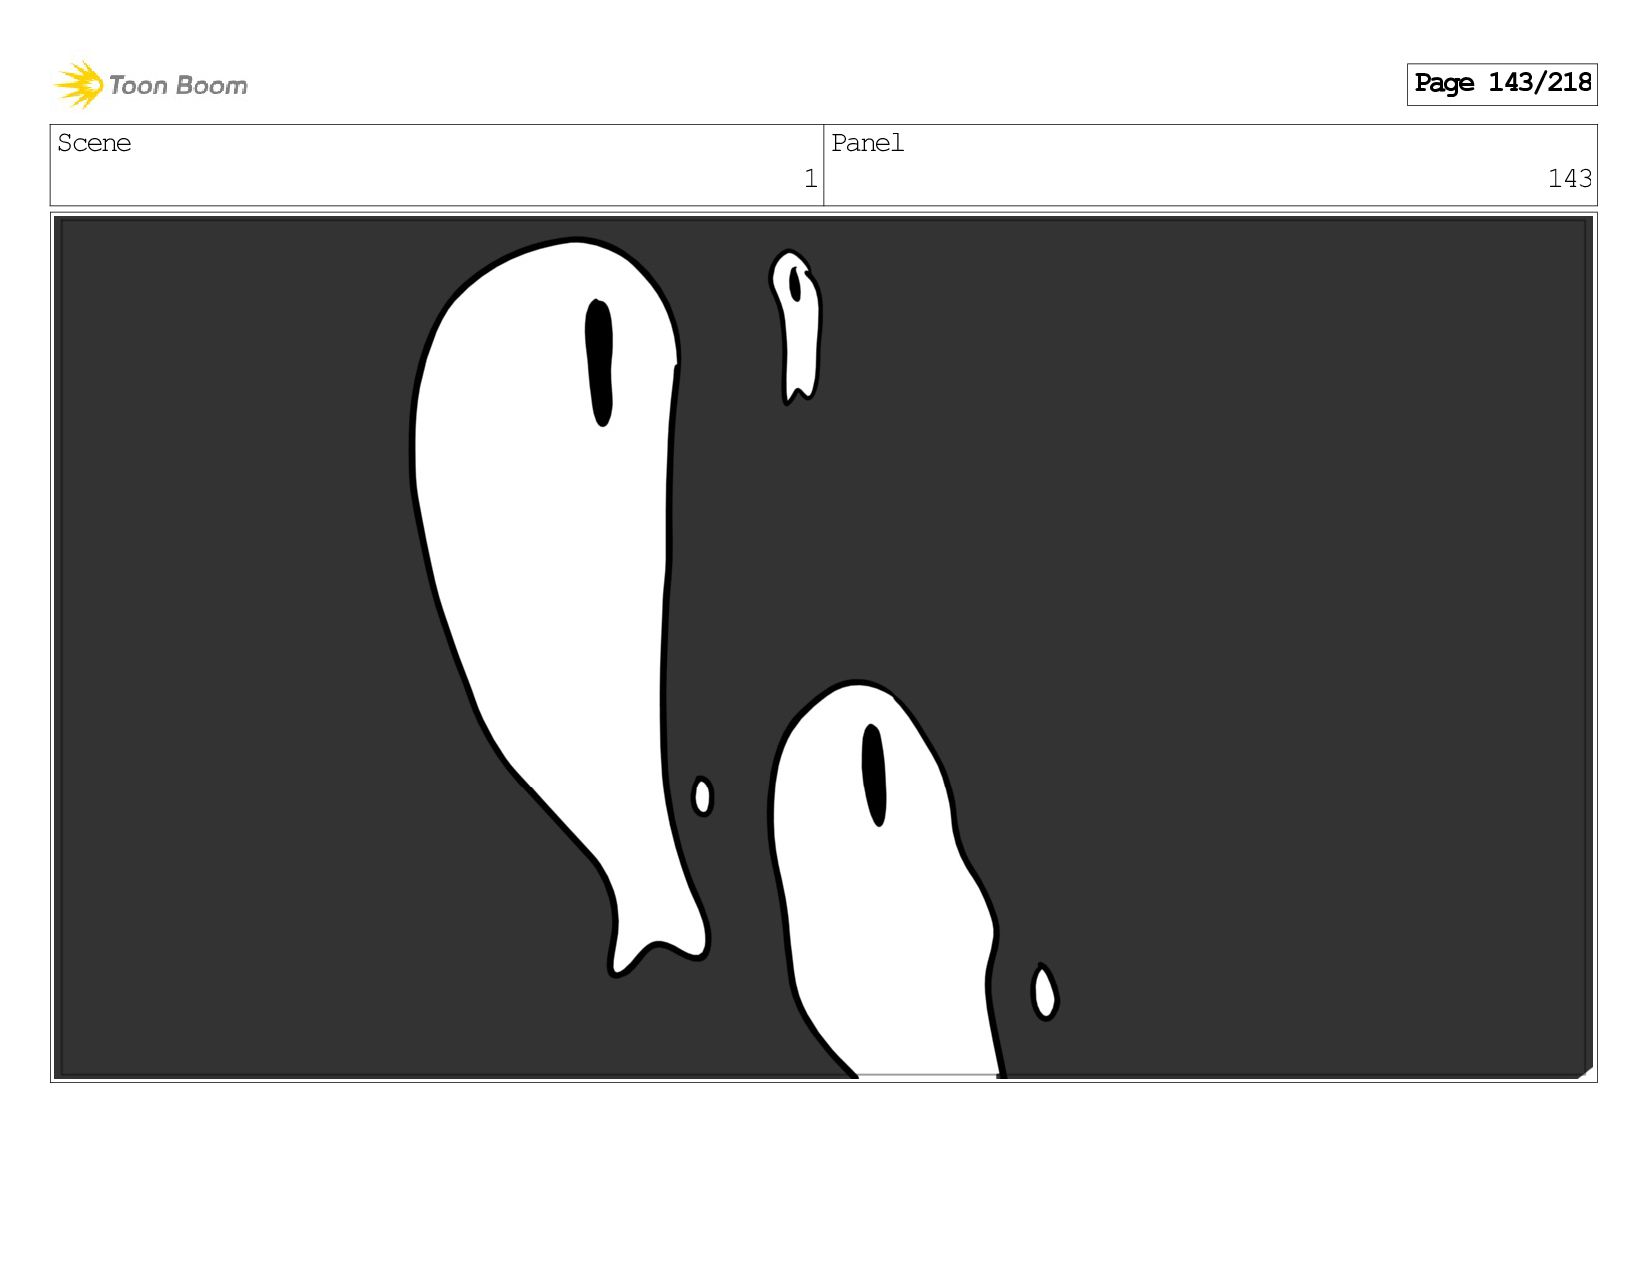The image size is (1650, 1275).
Task: Click the panel number '143' value
Action: point(1569,179)
